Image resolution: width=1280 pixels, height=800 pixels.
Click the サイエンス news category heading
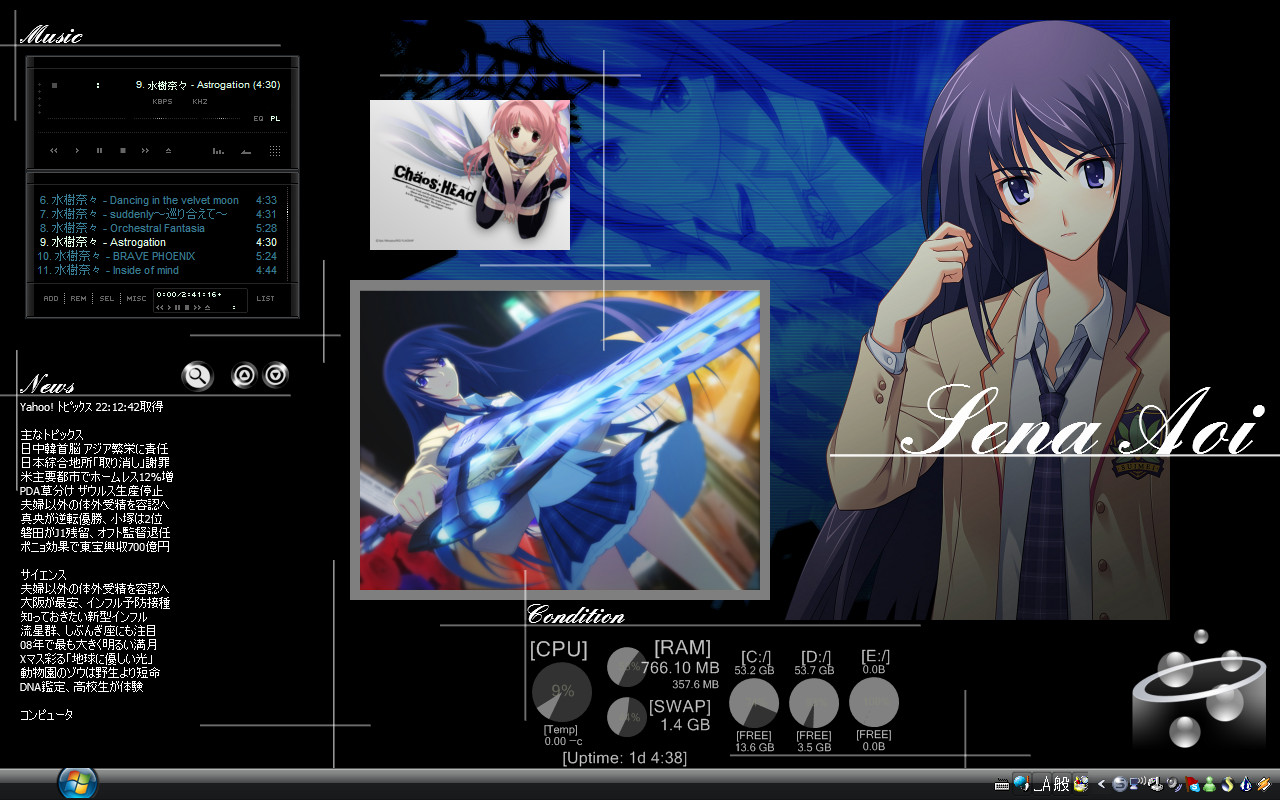tap(43, 575)
